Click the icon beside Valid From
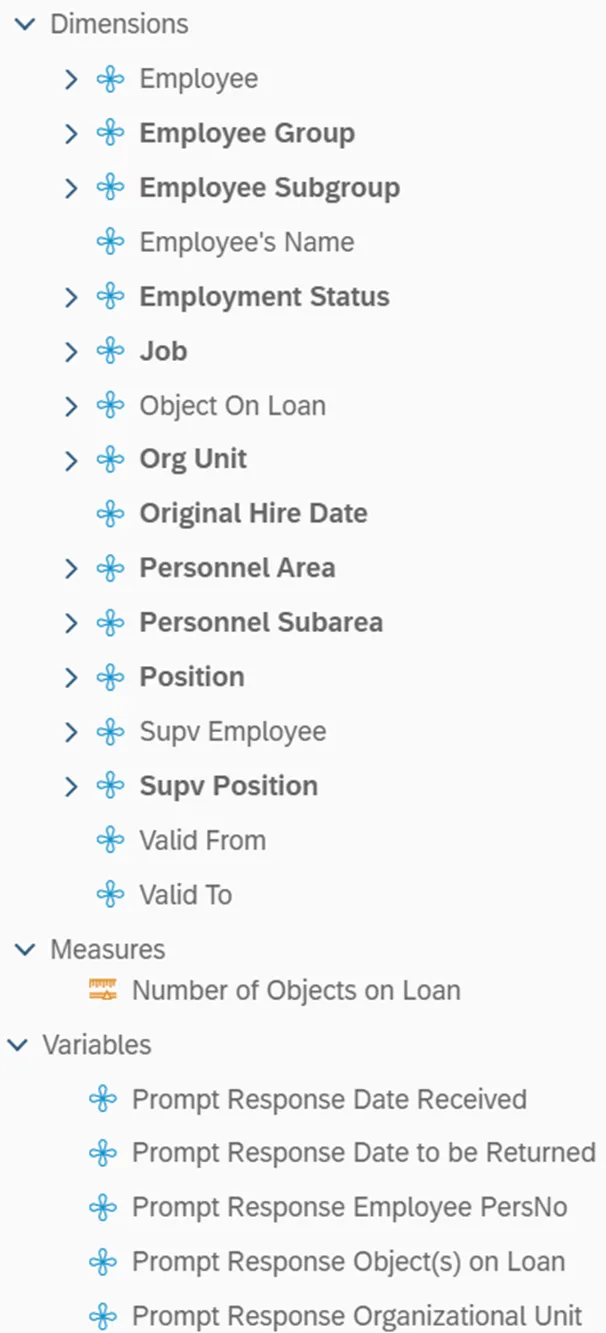 point(110,840)
